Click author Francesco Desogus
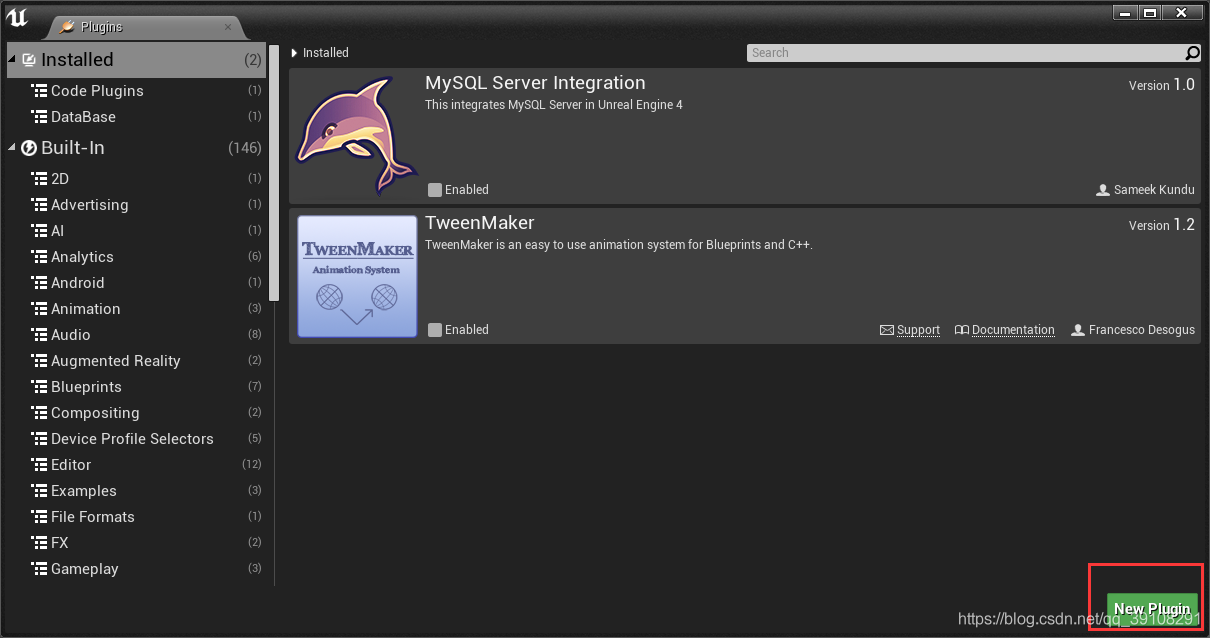This screenshot has height=638, width=1210. (1133, 330)
